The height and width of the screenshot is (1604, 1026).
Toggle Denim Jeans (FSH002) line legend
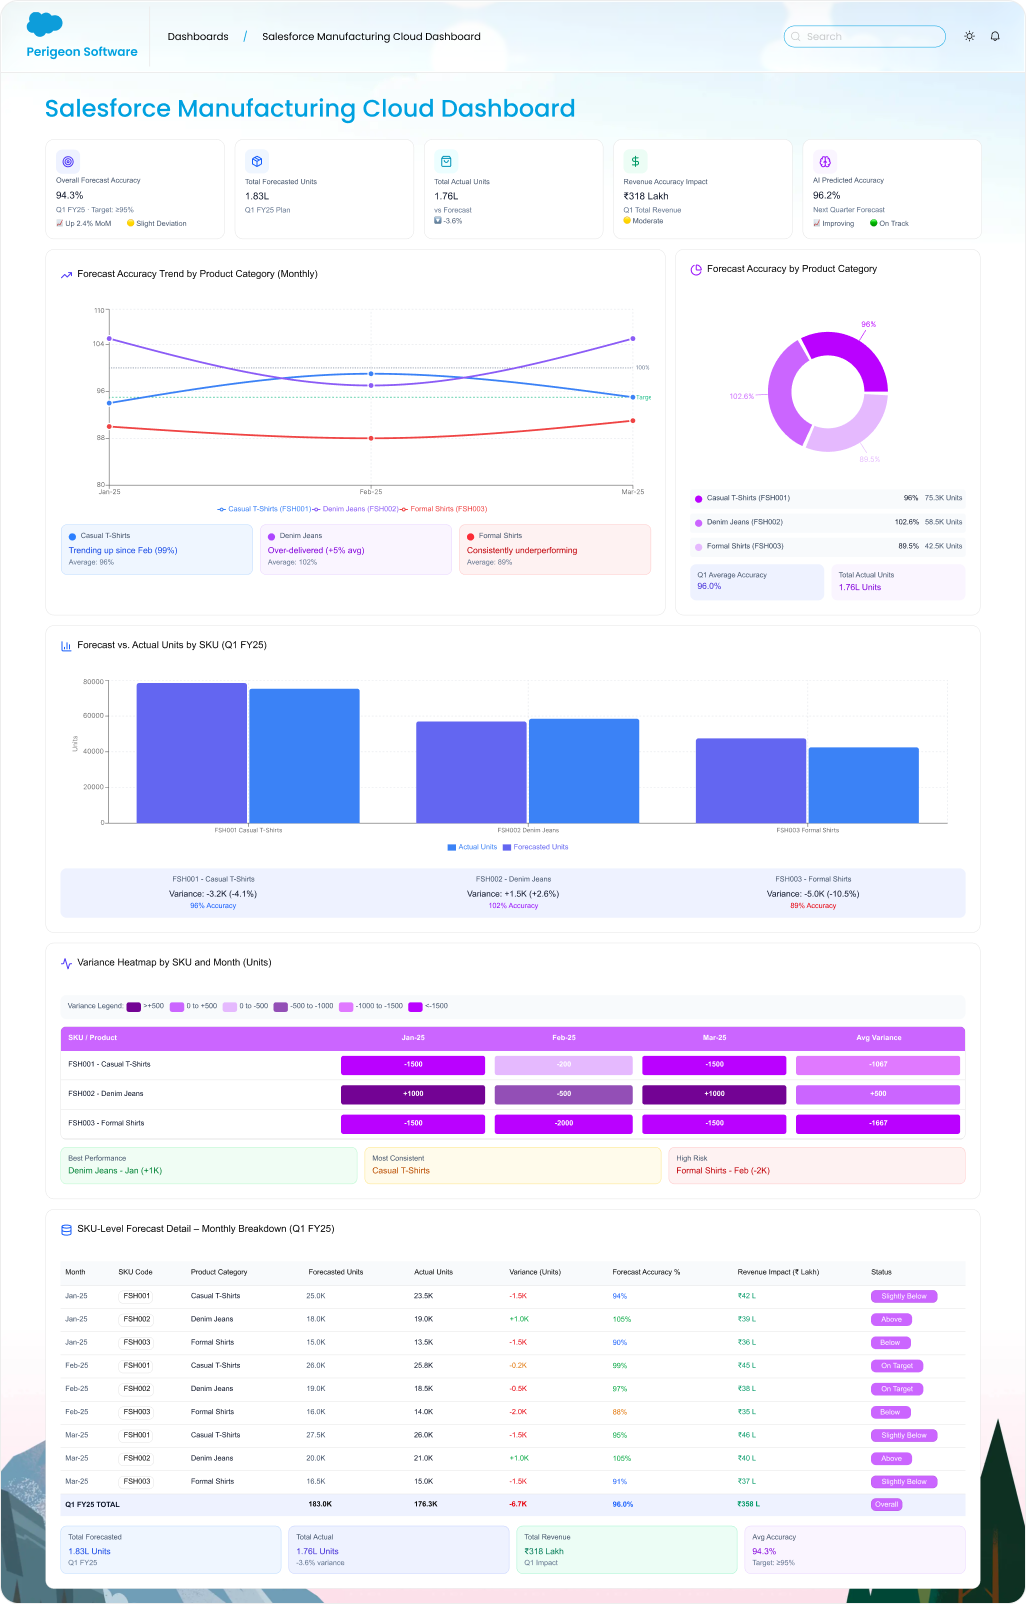(356, 509)
